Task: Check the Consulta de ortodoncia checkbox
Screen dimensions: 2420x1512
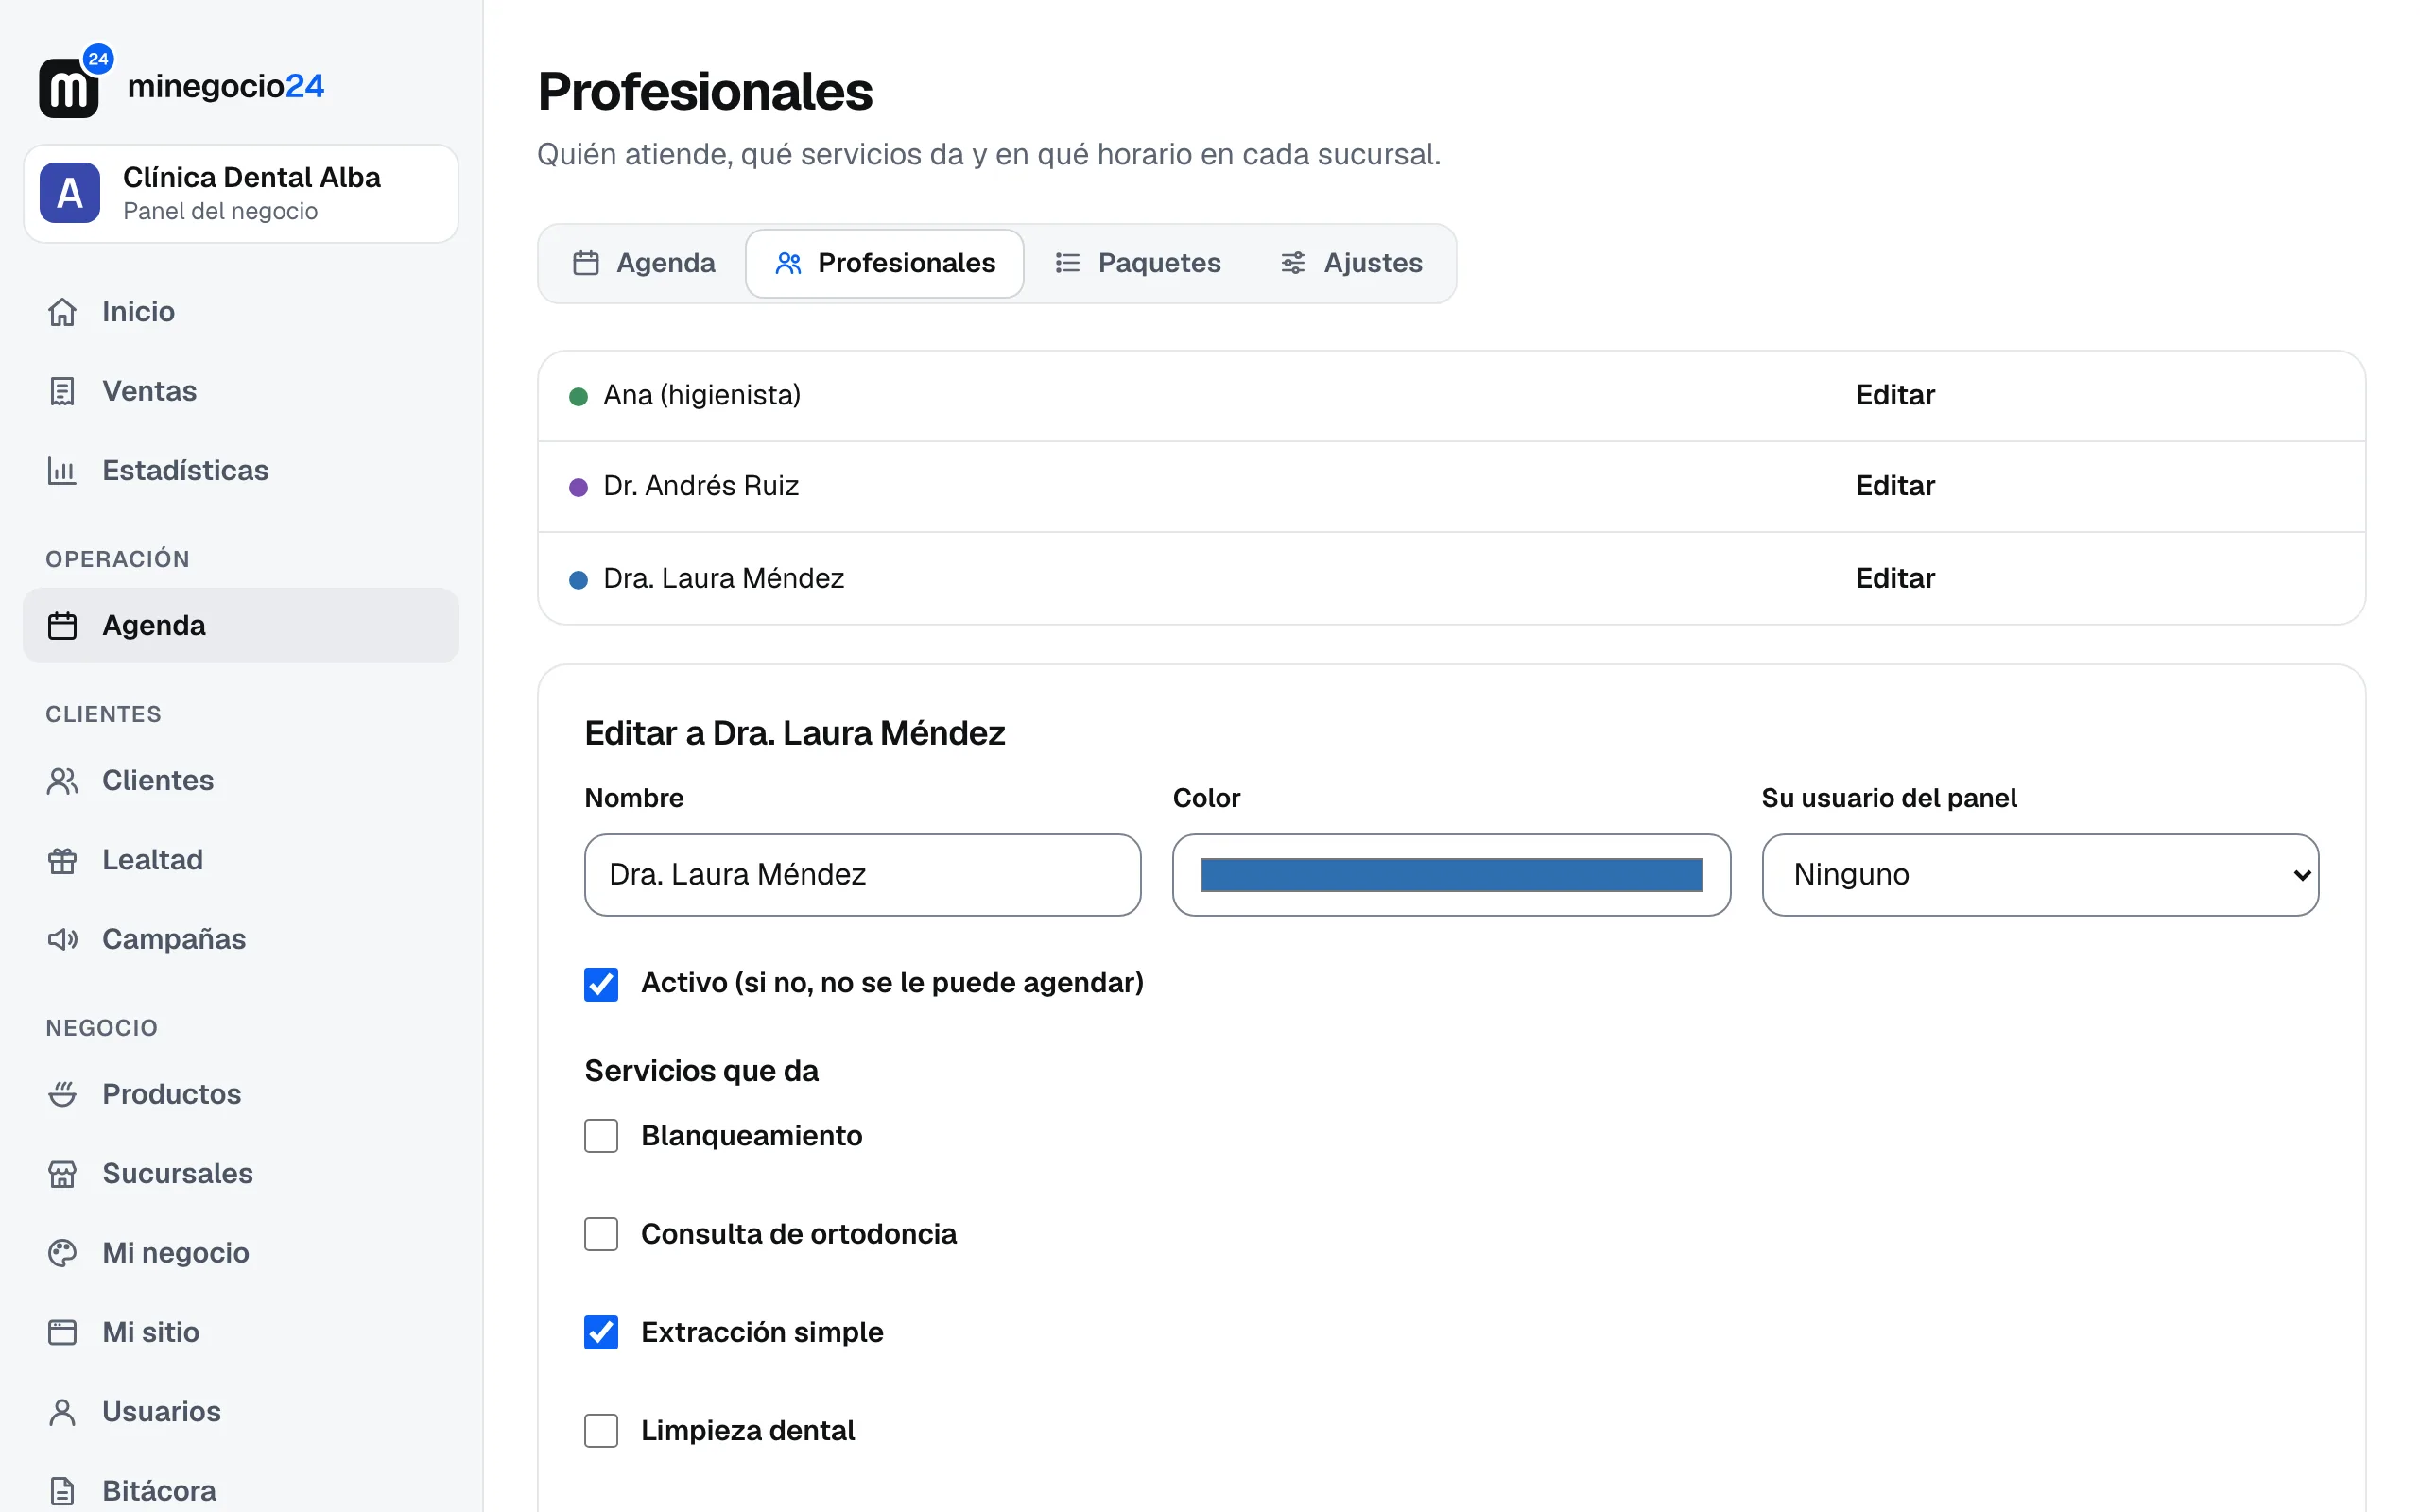Action: pyautogui.click(x=601, y=1234)
